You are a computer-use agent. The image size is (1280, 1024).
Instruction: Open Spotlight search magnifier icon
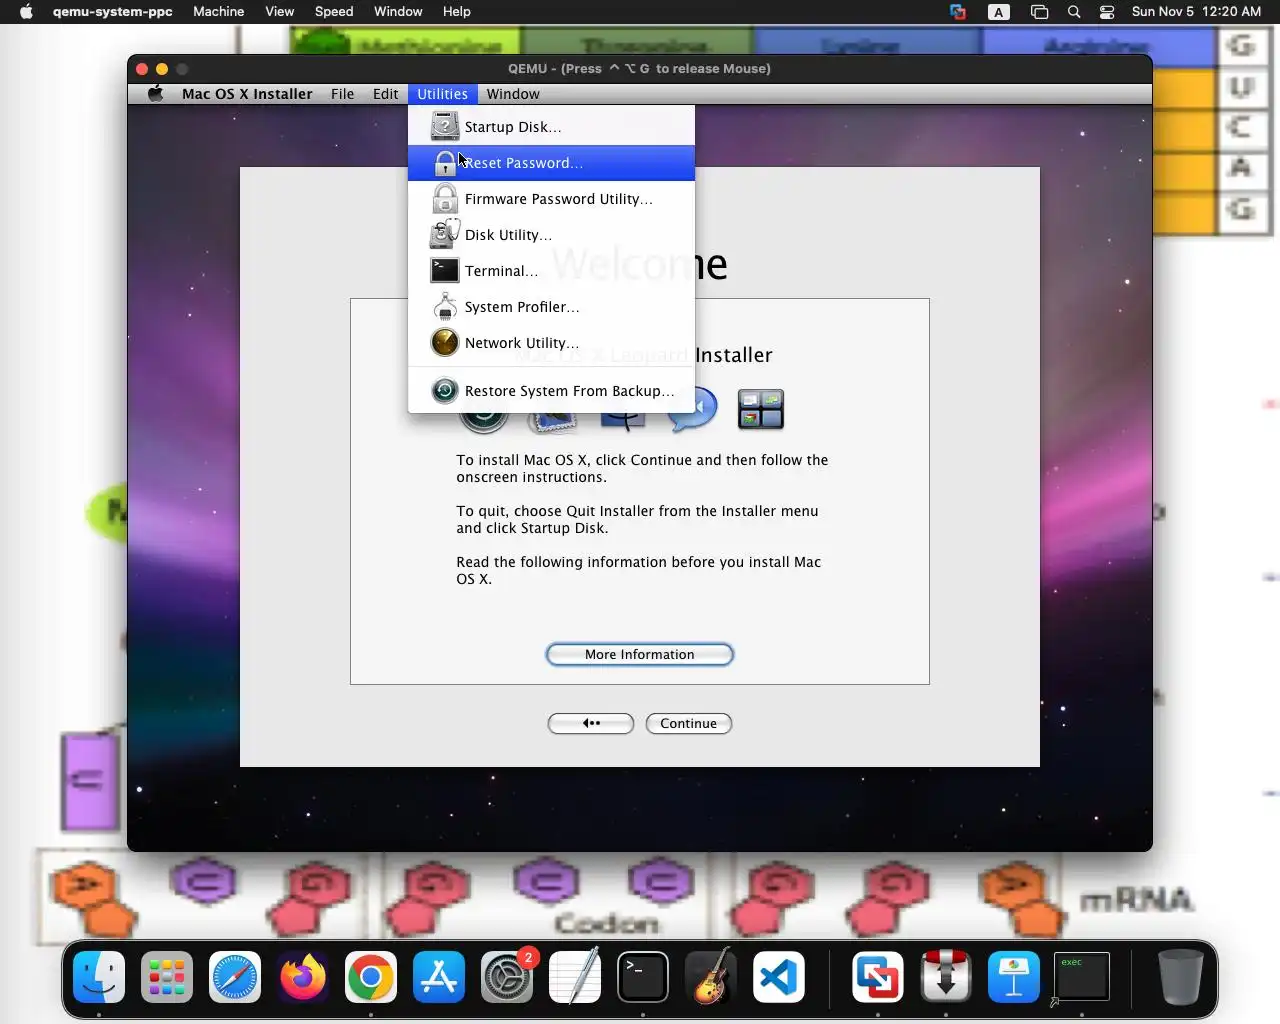[1074, 12]
